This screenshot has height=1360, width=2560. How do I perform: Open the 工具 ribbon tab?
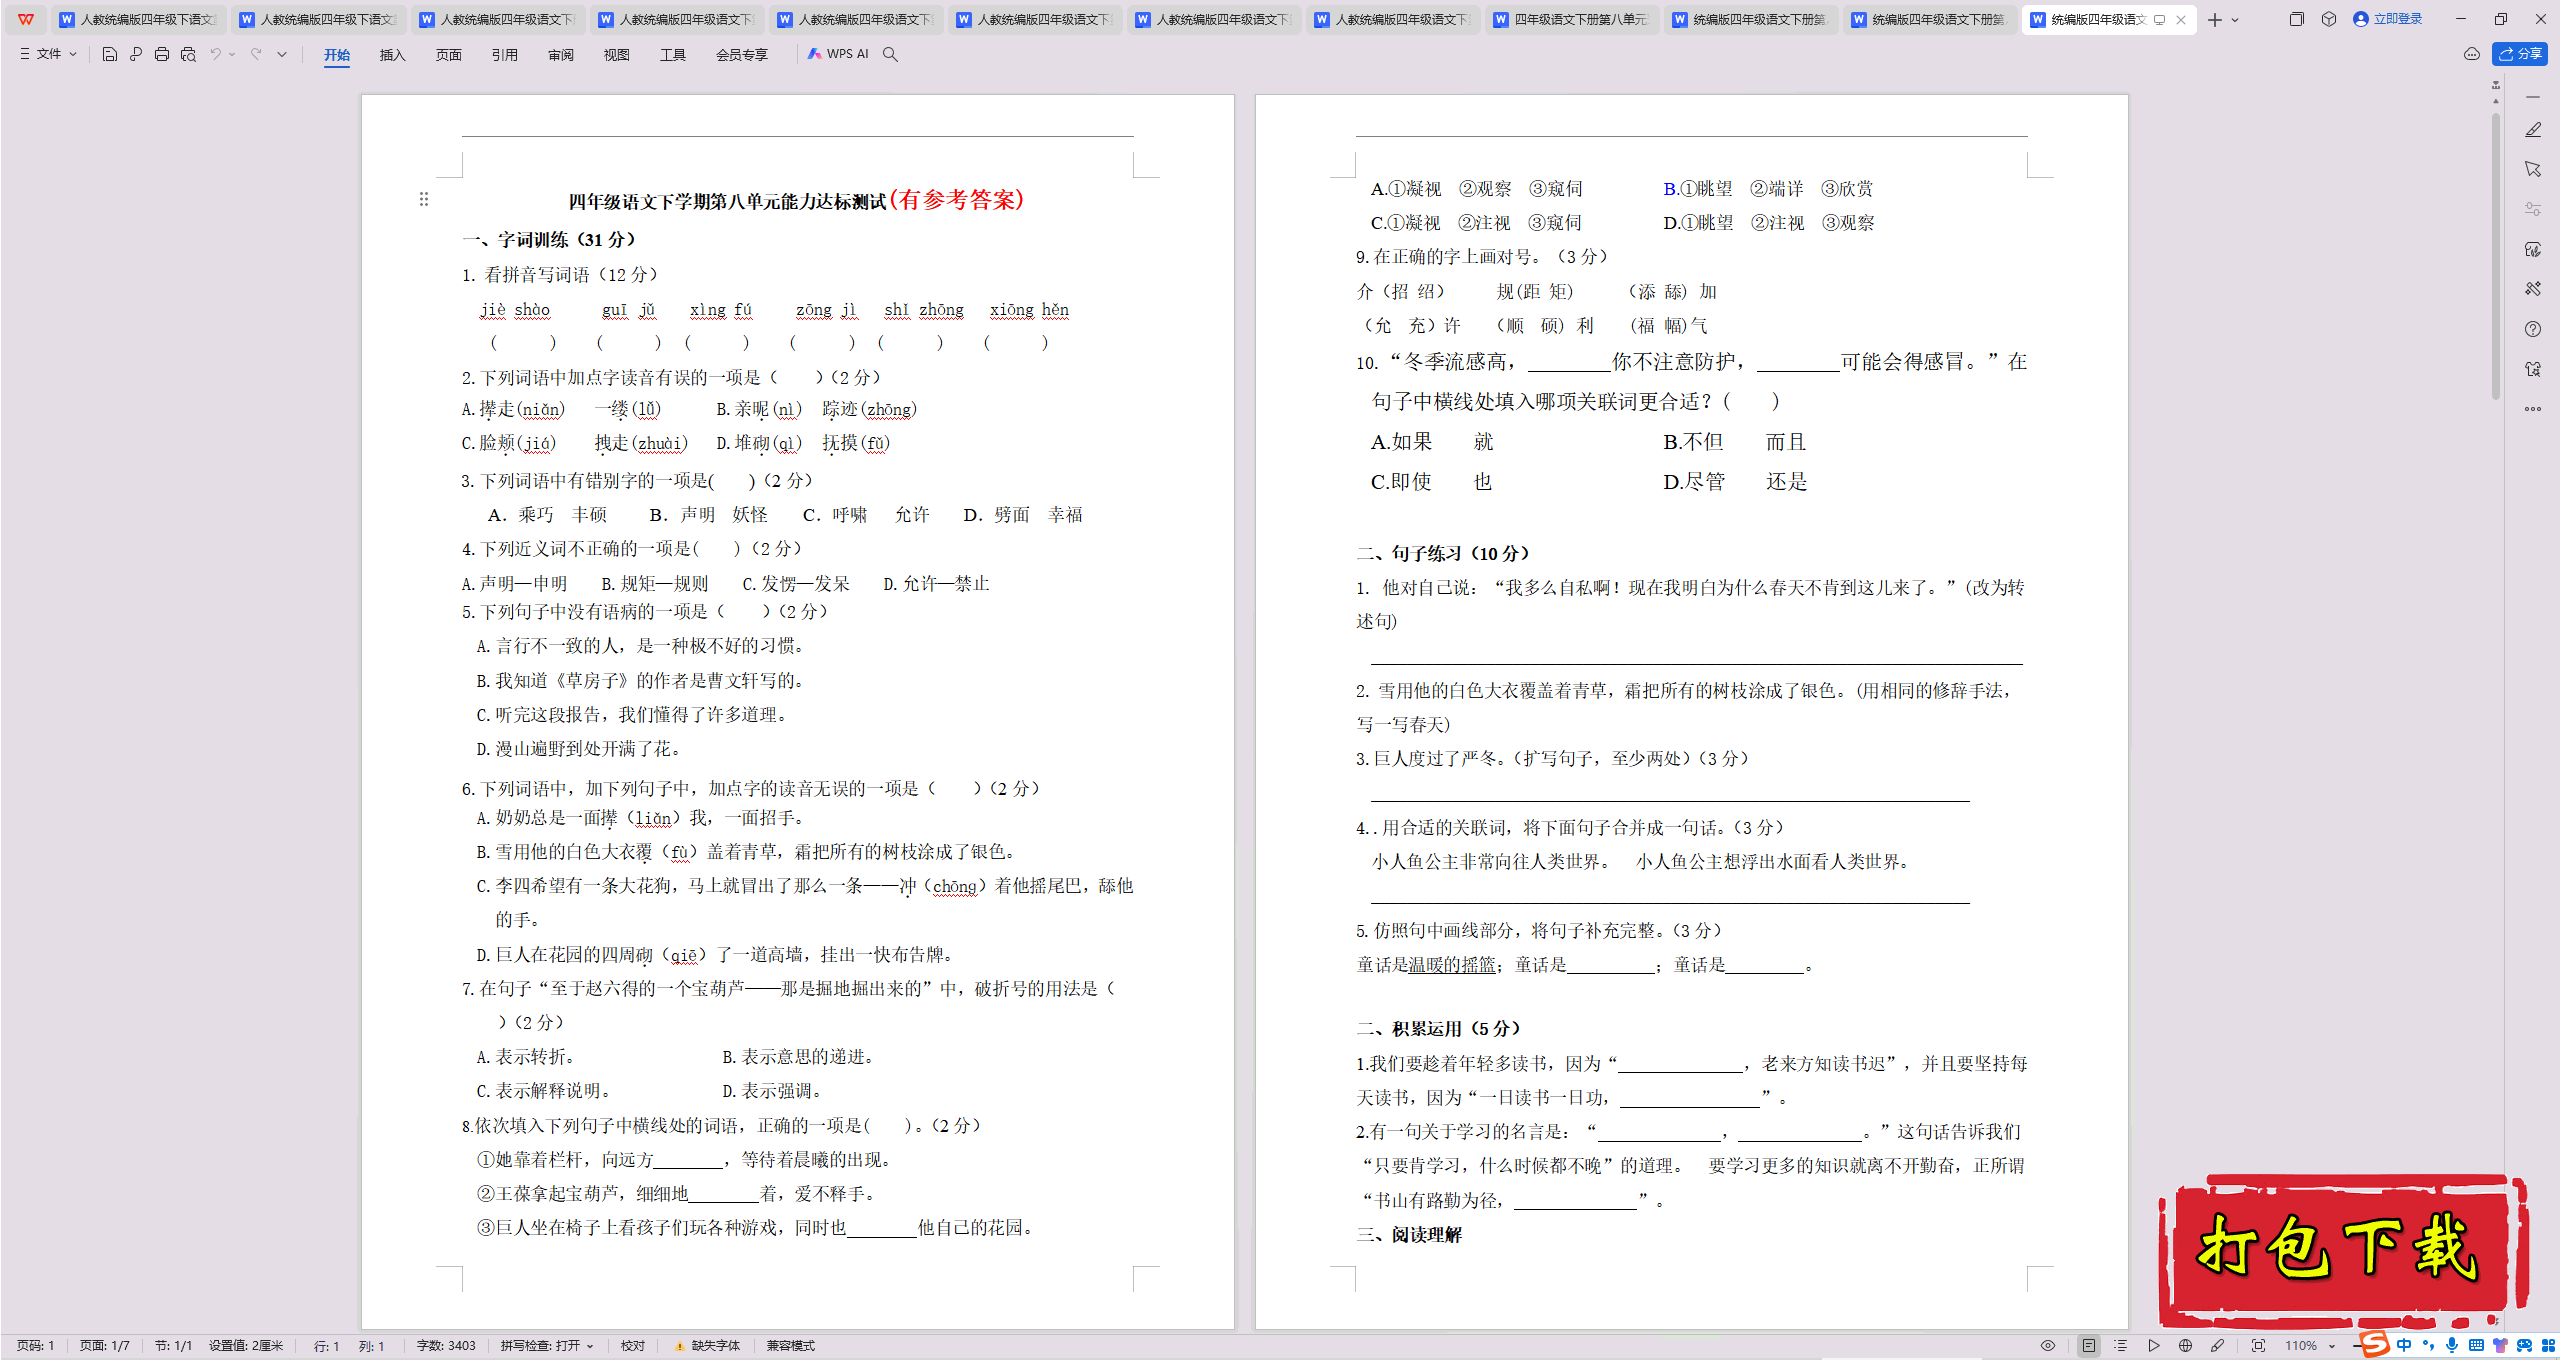(673, 54)
